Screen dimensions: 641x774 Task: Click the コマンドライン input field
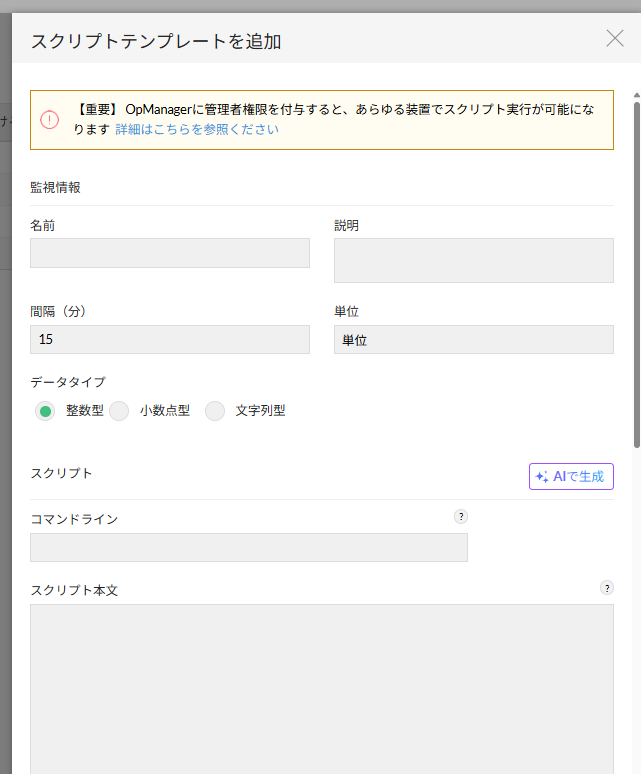point(249,547)
